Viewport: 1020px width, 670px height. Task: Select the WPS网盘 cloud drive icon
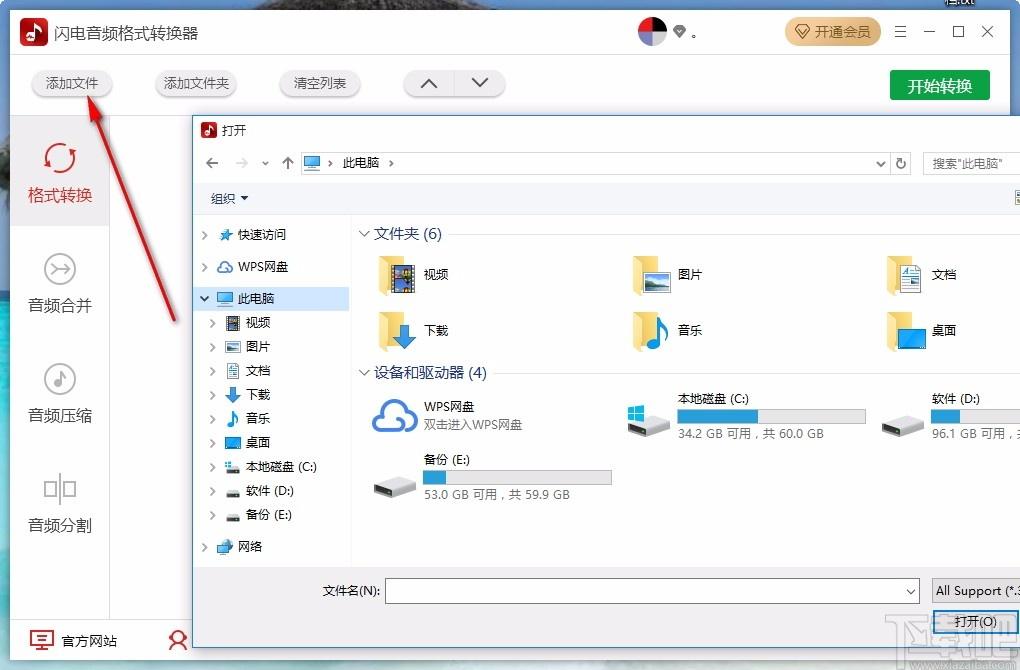394,416
